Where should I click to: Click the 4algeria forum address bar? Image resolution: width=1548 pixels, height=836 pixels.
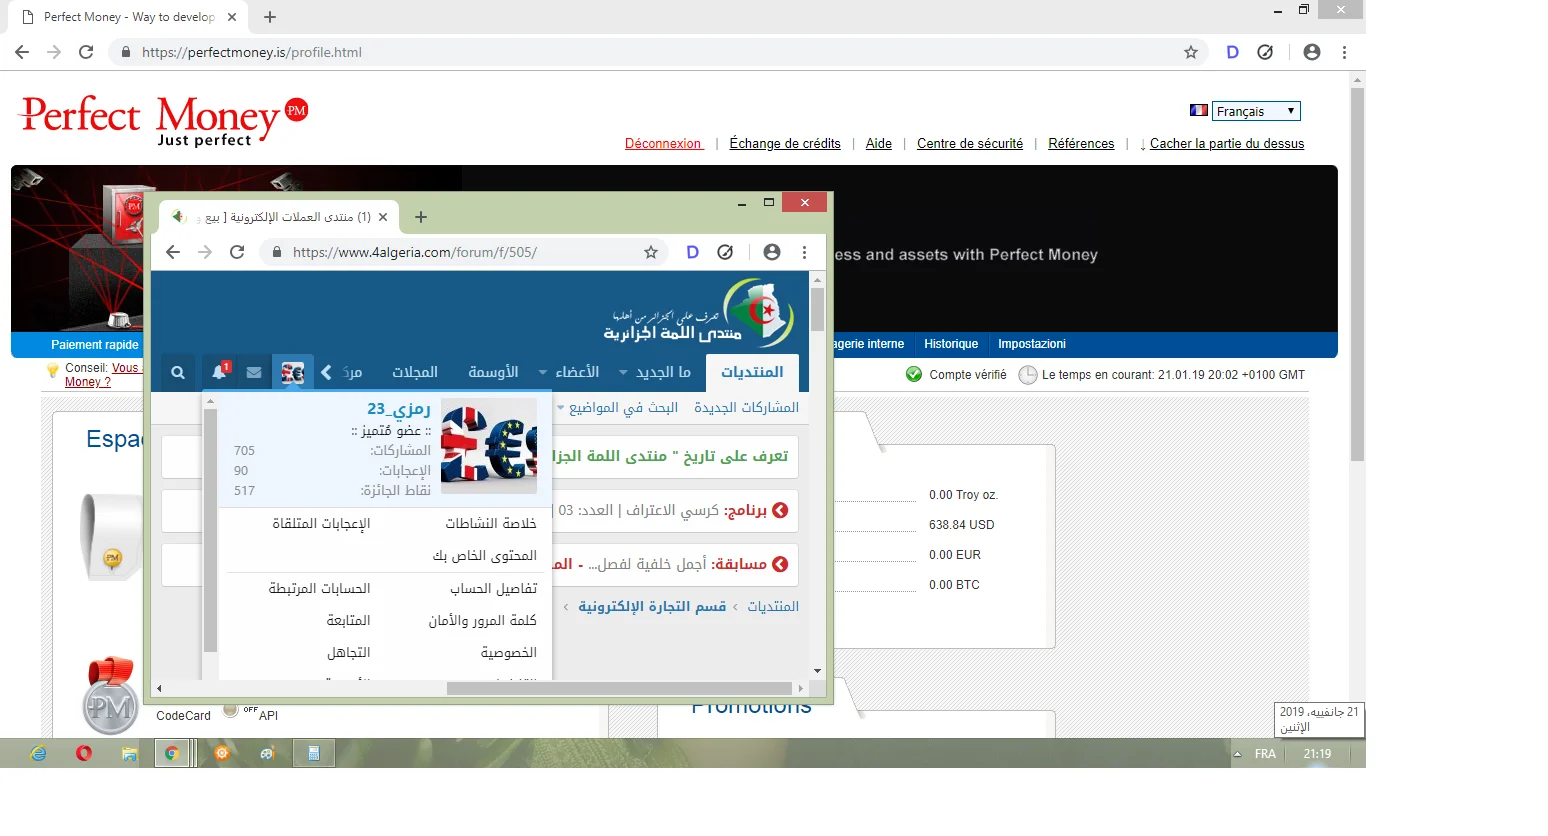[x=450, y=252]
